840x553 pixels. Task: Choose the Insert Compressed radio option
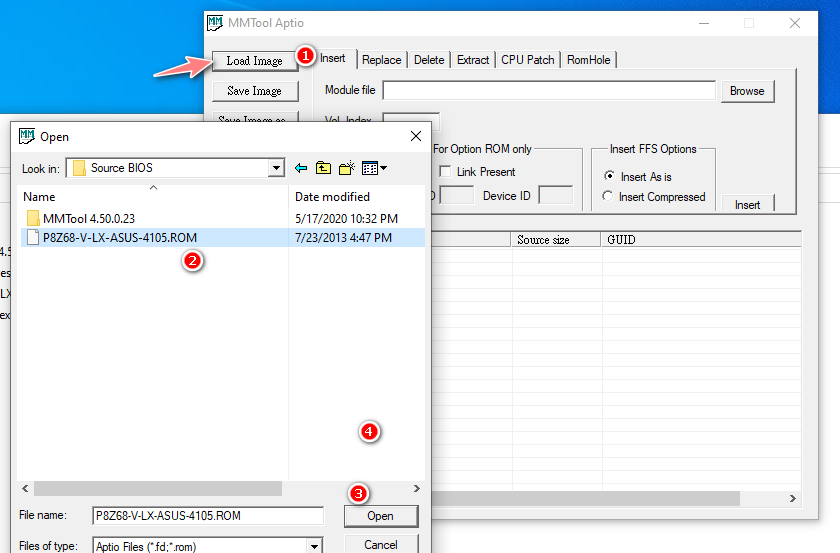(608, 196)
